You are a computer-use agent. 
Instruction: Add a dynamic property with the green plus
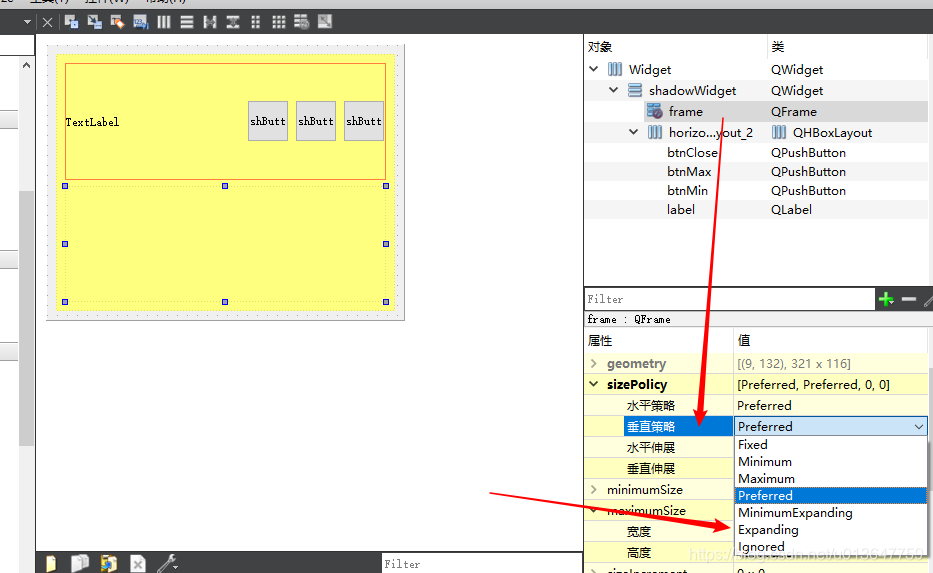886,299
